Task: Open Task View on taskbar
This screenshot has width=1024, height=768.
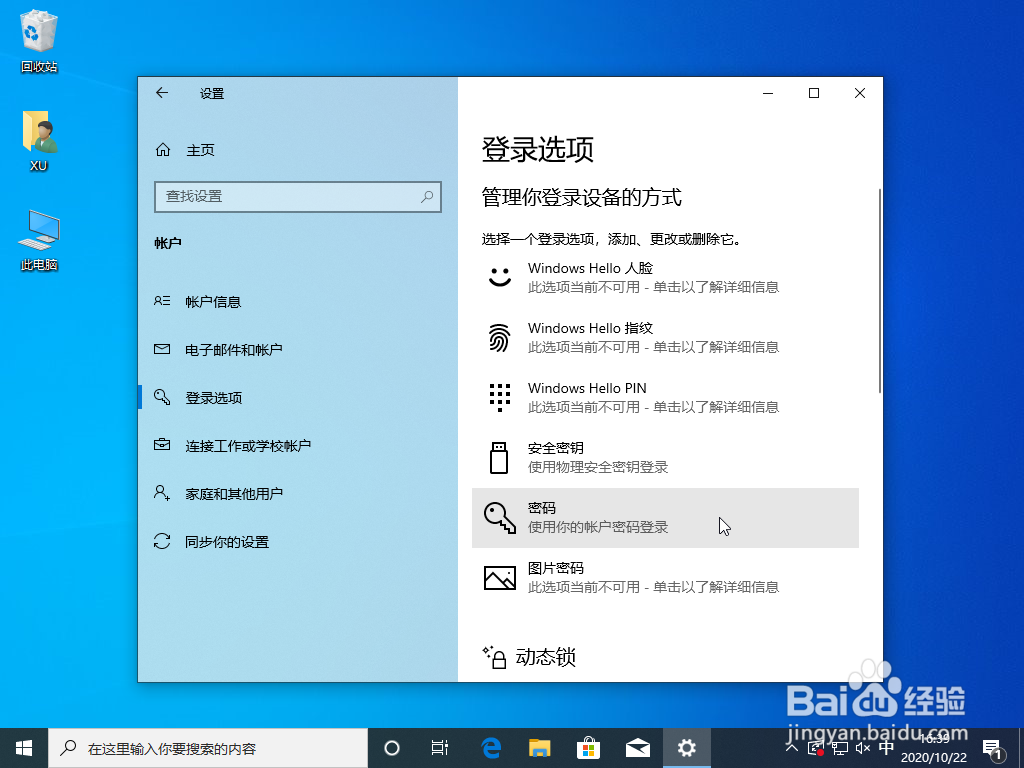Action: (x=440, y=748)
